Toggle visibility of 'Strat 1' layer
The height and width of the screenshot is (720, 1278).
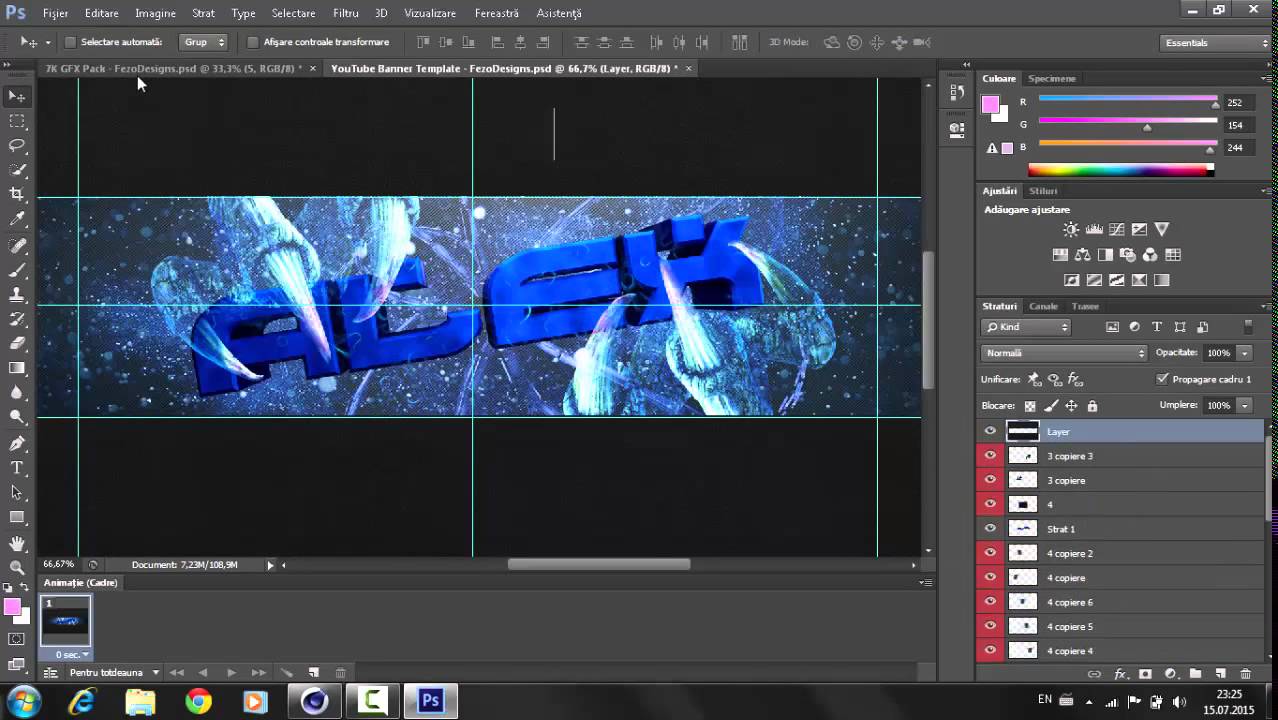[x=990, y=529]
